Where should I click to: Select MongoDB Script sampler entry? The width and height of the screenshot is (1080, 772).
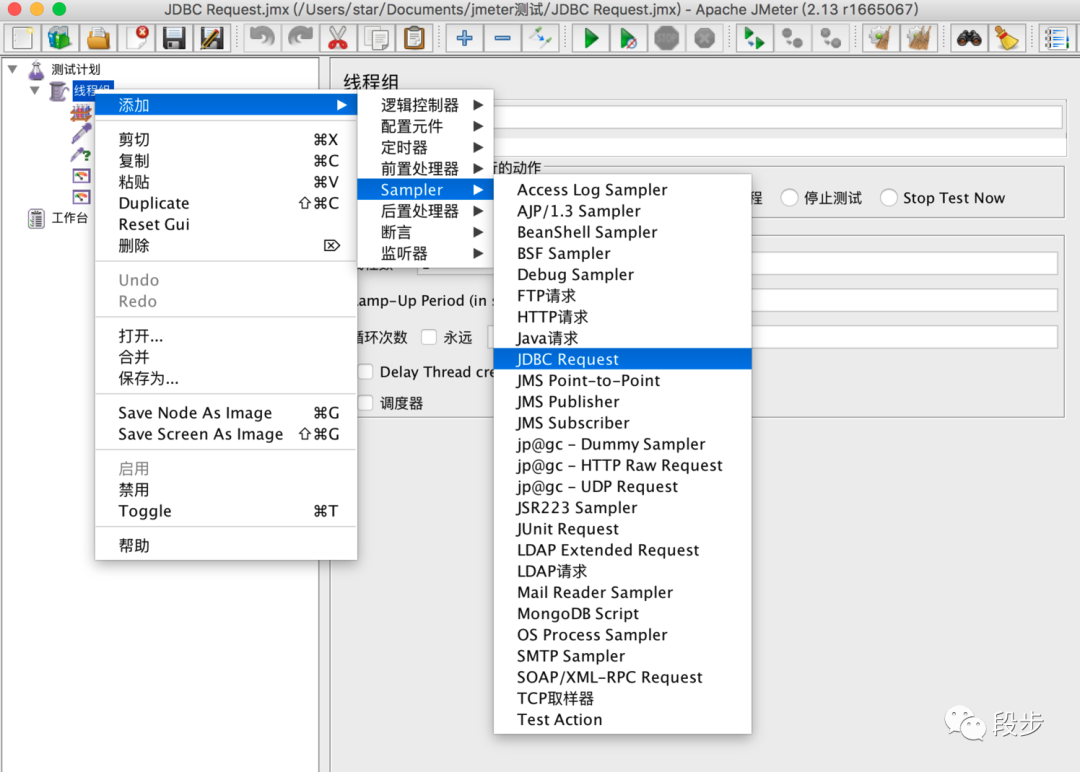pos(623,613)
